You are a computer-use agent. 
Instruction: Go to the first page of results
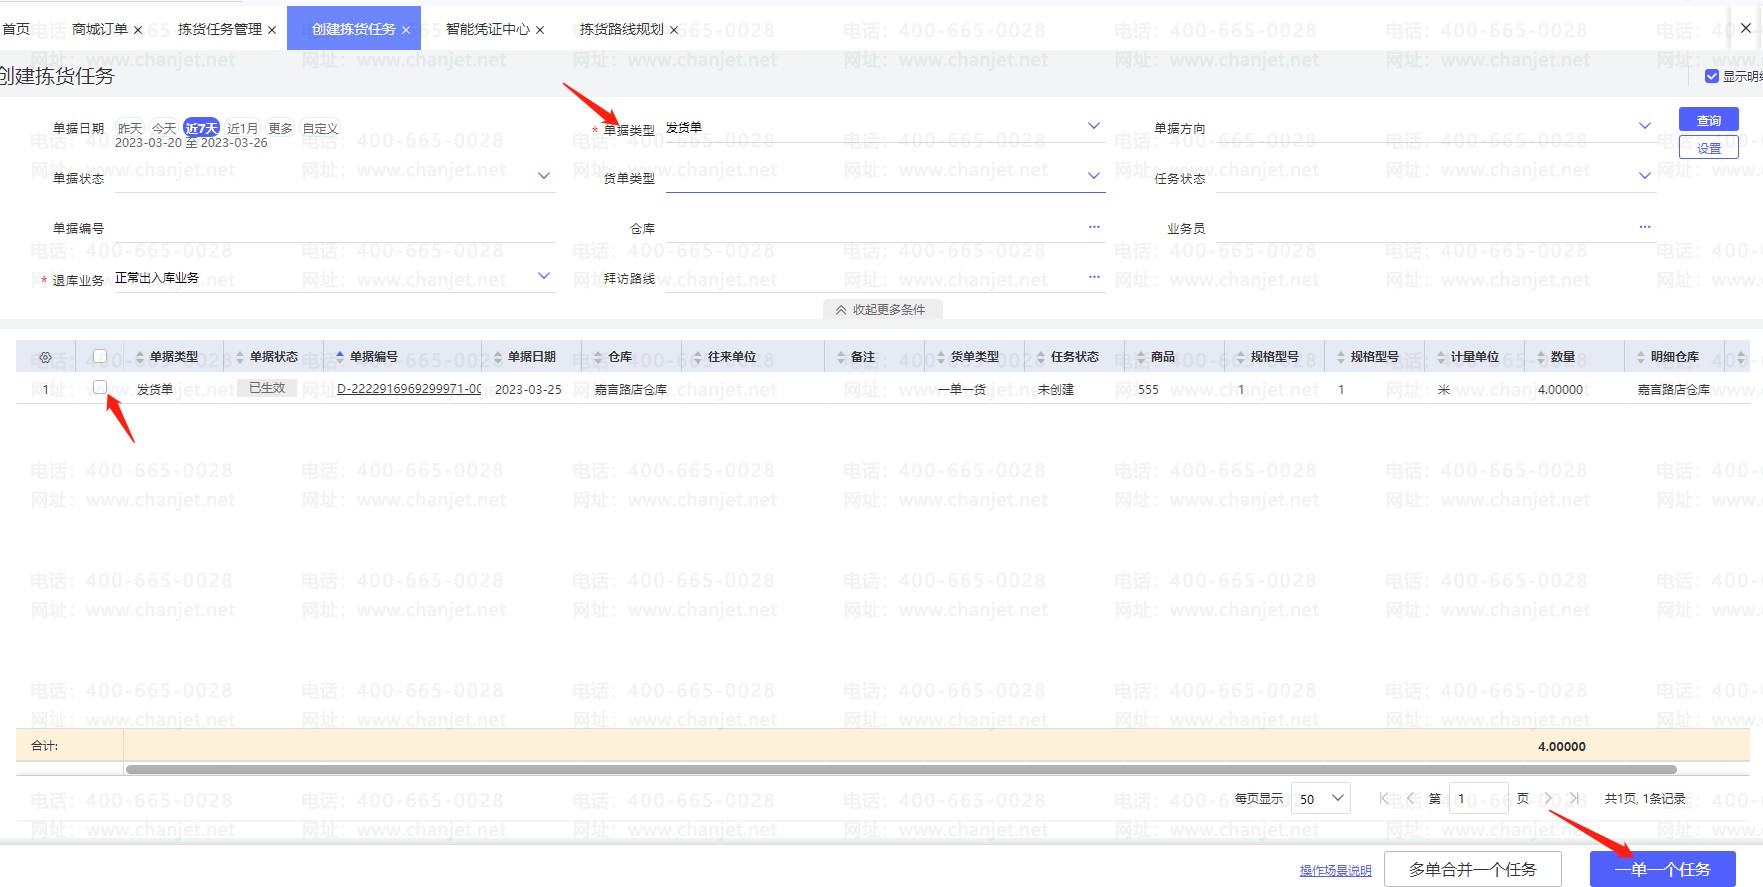(1384, 798)
